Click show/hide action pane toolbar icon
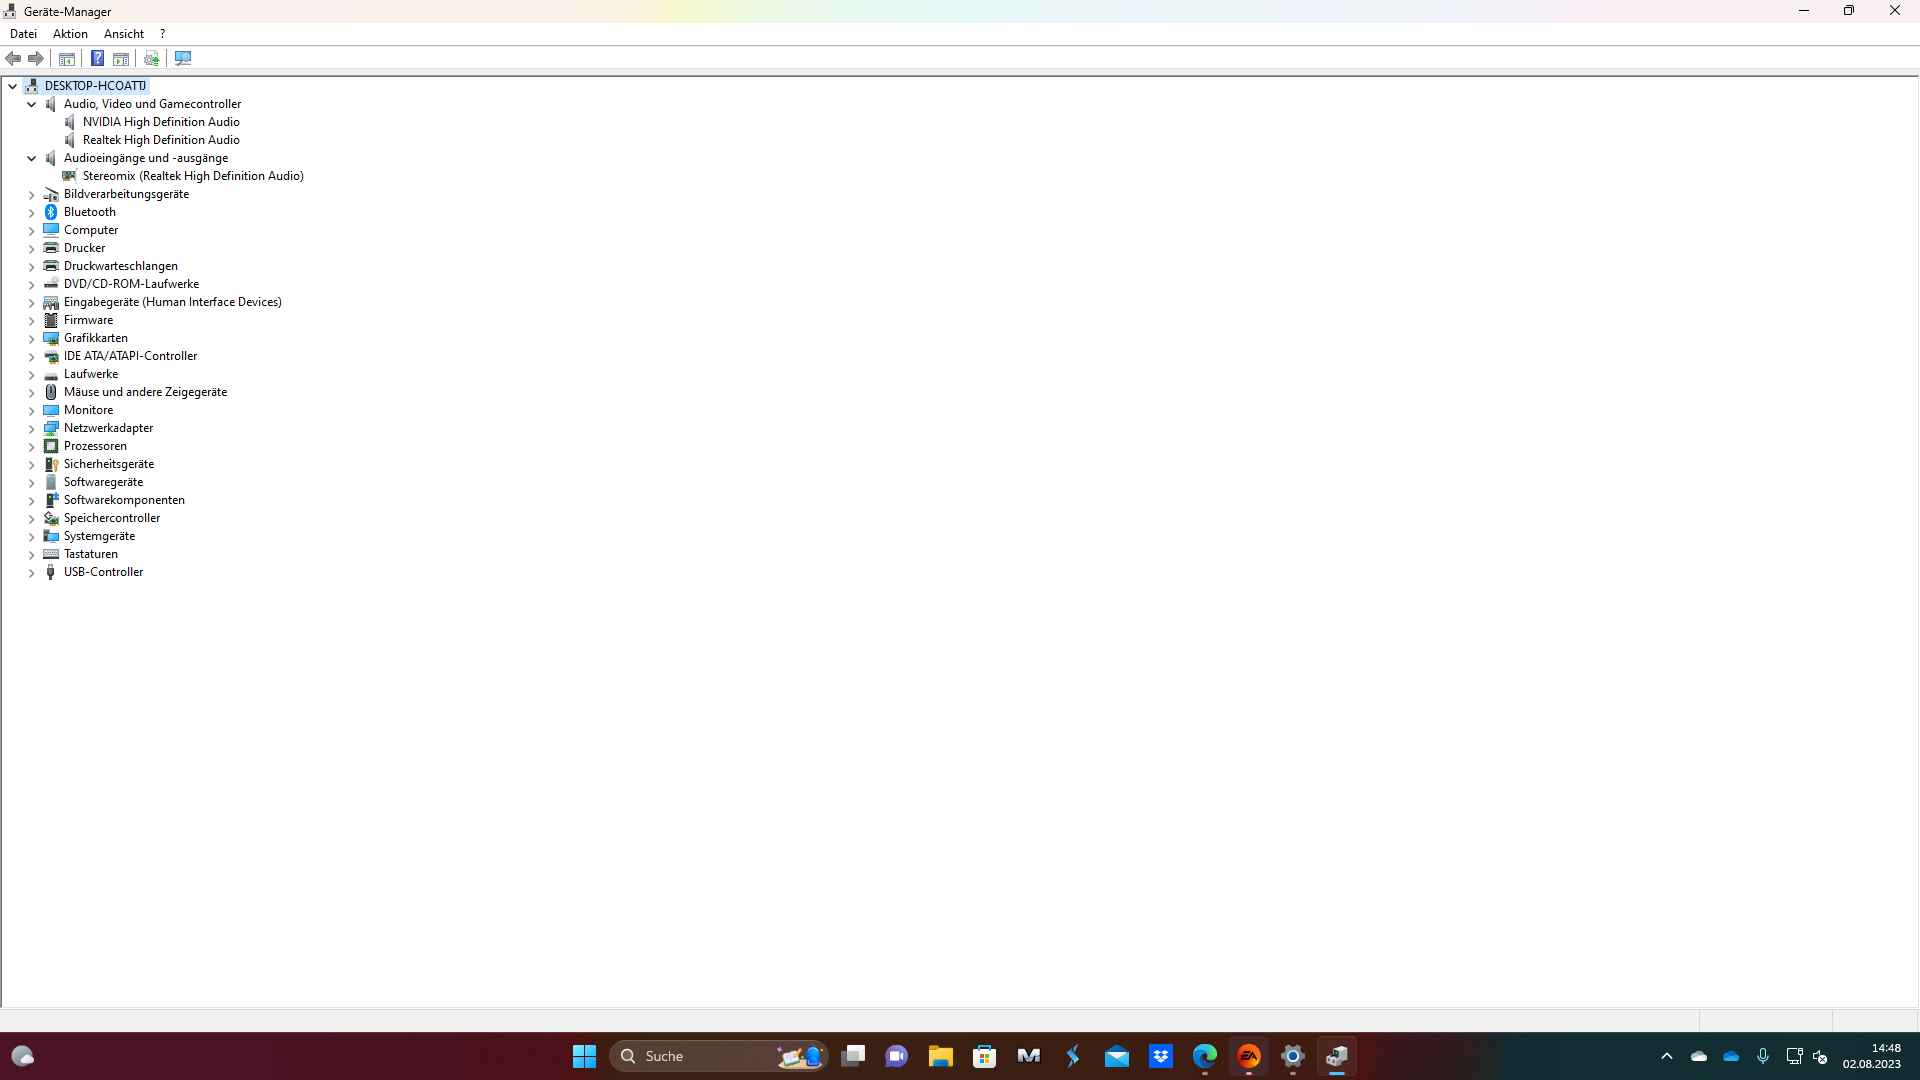Image resolution: width=1920 pixels, height=1080 pixels. tap(121, 58)
